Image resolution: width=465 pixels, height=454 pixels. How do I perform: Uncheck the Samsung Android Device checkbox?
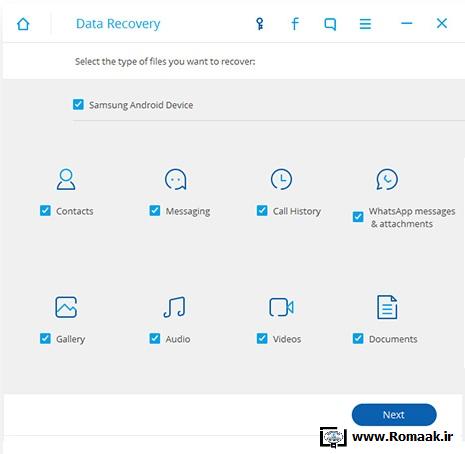point(78,104)
